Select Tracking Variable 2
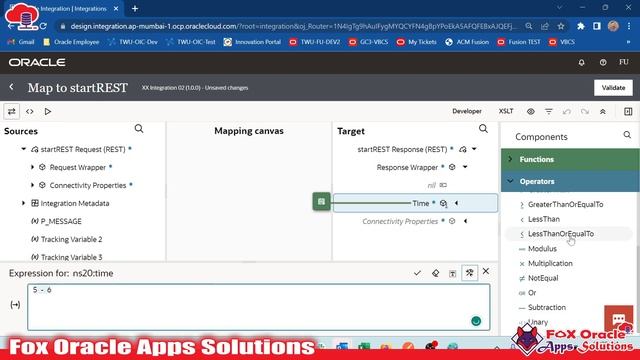The height and width of the screenshot is (360, 640). (x=71, y=239)
